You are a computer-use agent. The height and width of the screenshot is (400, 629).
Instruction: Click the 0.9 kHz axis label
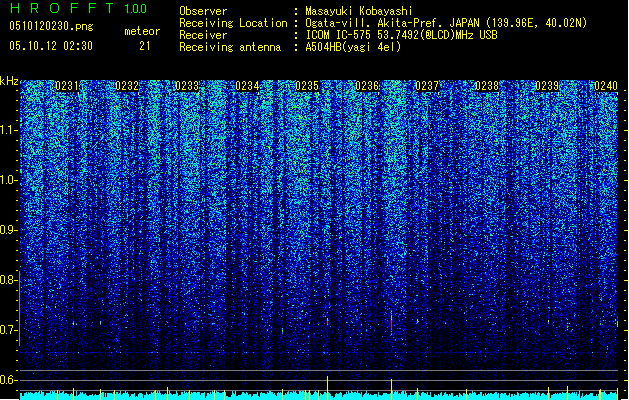pos(8,230)
